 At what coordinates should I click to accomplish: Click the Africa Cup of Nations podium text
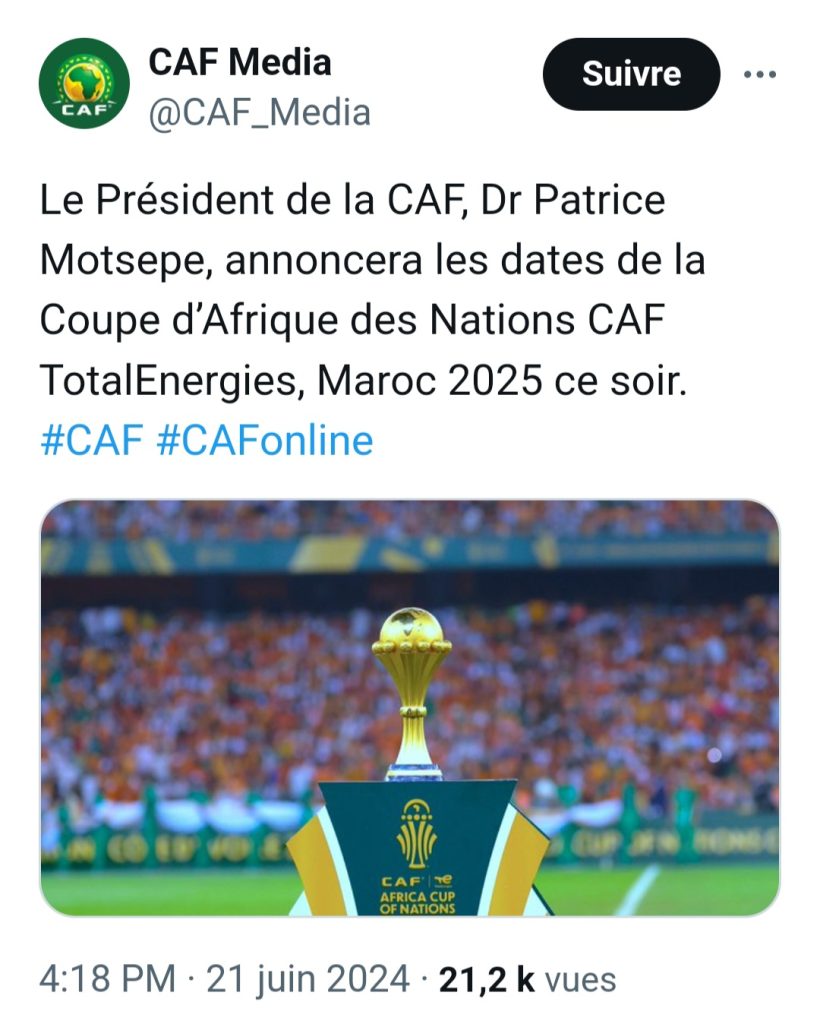[417, 902]
